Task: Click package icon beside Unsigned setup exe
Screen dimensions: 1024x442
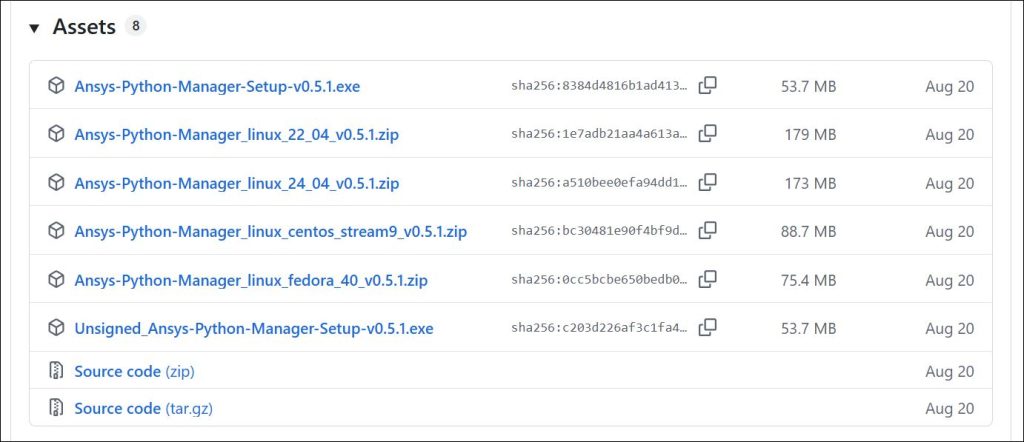Action: click(x=56, y=328)
